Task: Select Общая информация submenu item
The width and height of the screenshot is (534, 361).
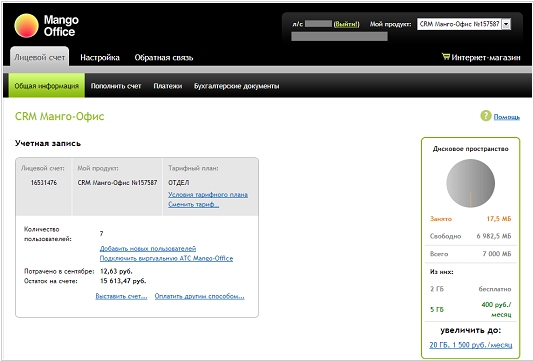Action: tap(47, 86)
